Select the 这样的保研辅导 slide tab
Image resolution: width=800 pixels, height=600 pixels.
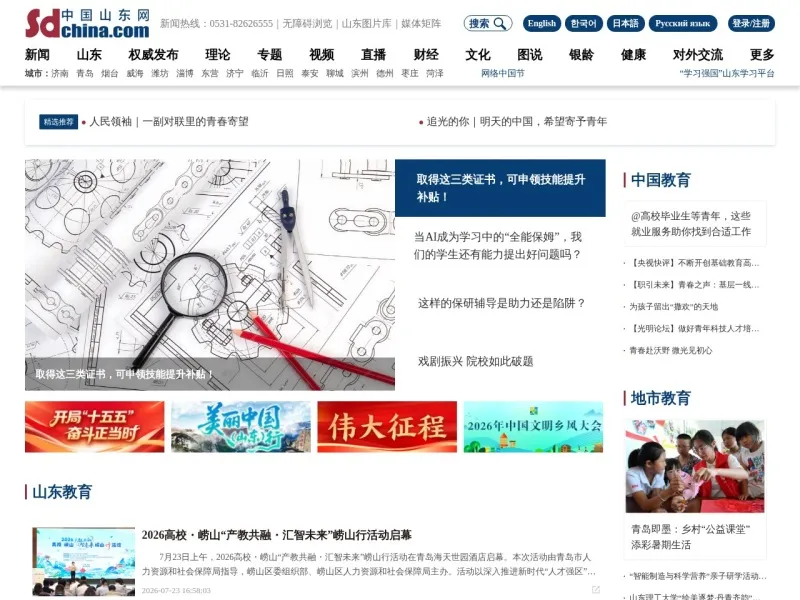tap(501, 304)
